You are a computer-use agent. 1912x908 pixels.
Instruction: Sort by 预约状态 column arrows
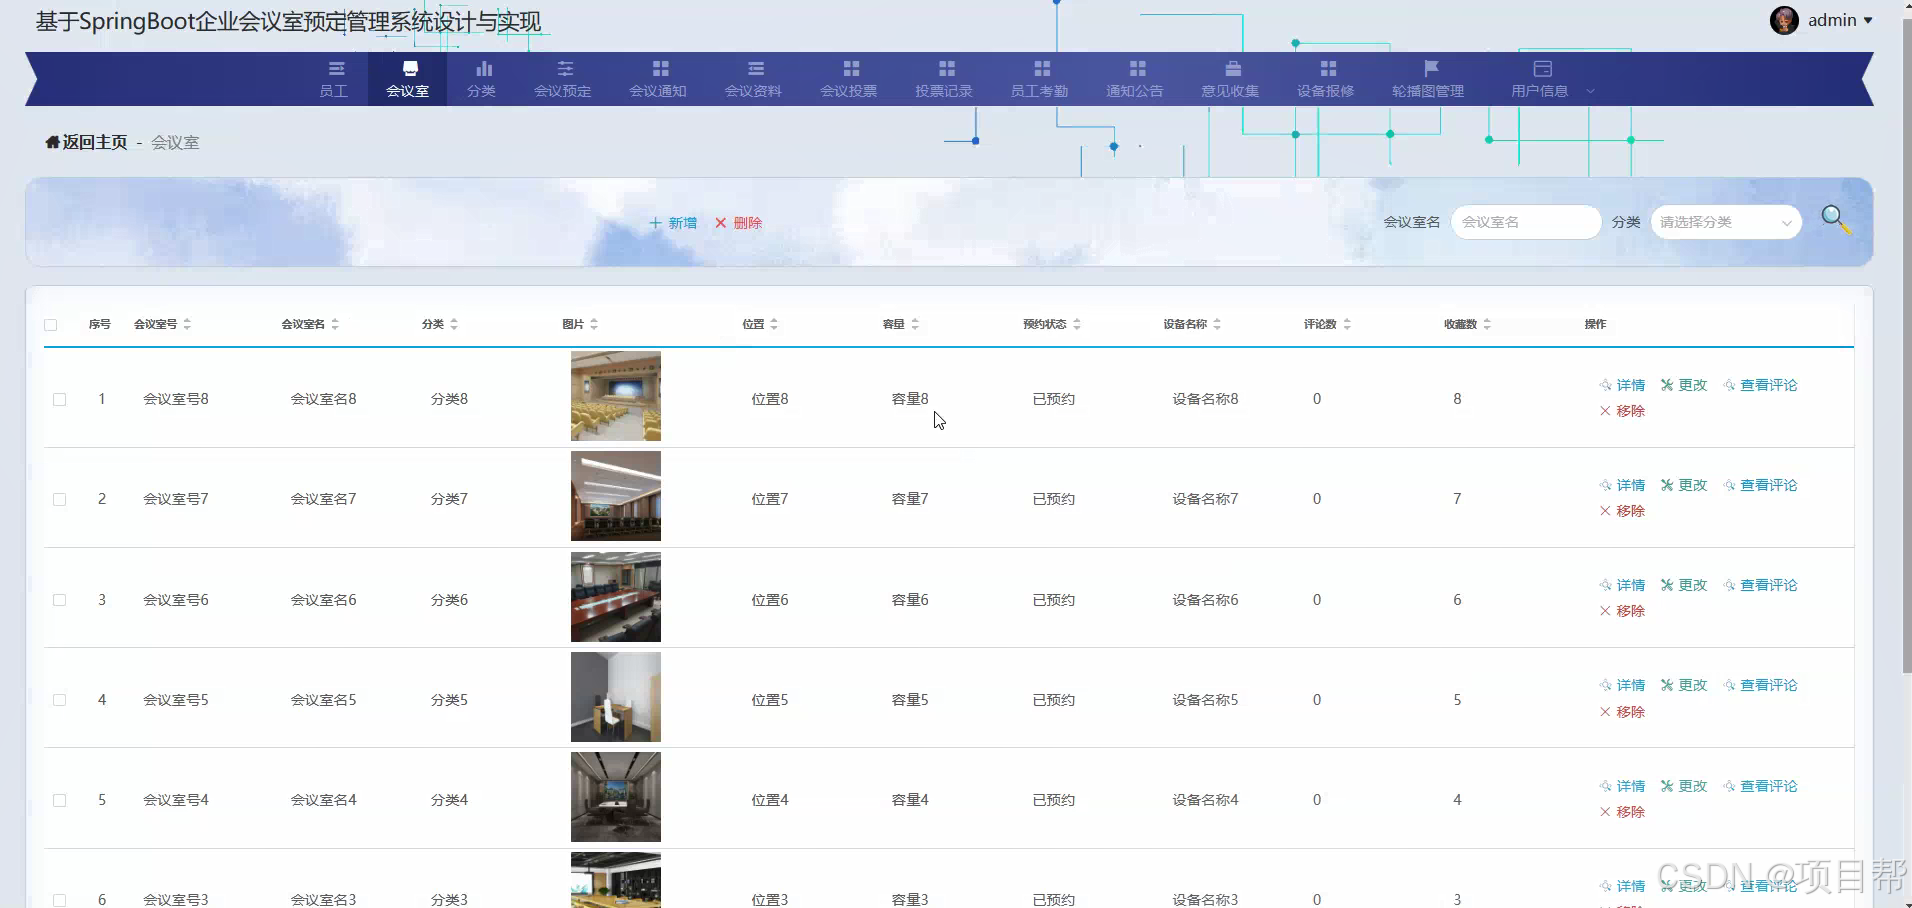pyautogui.click(x=1077, y=324)
